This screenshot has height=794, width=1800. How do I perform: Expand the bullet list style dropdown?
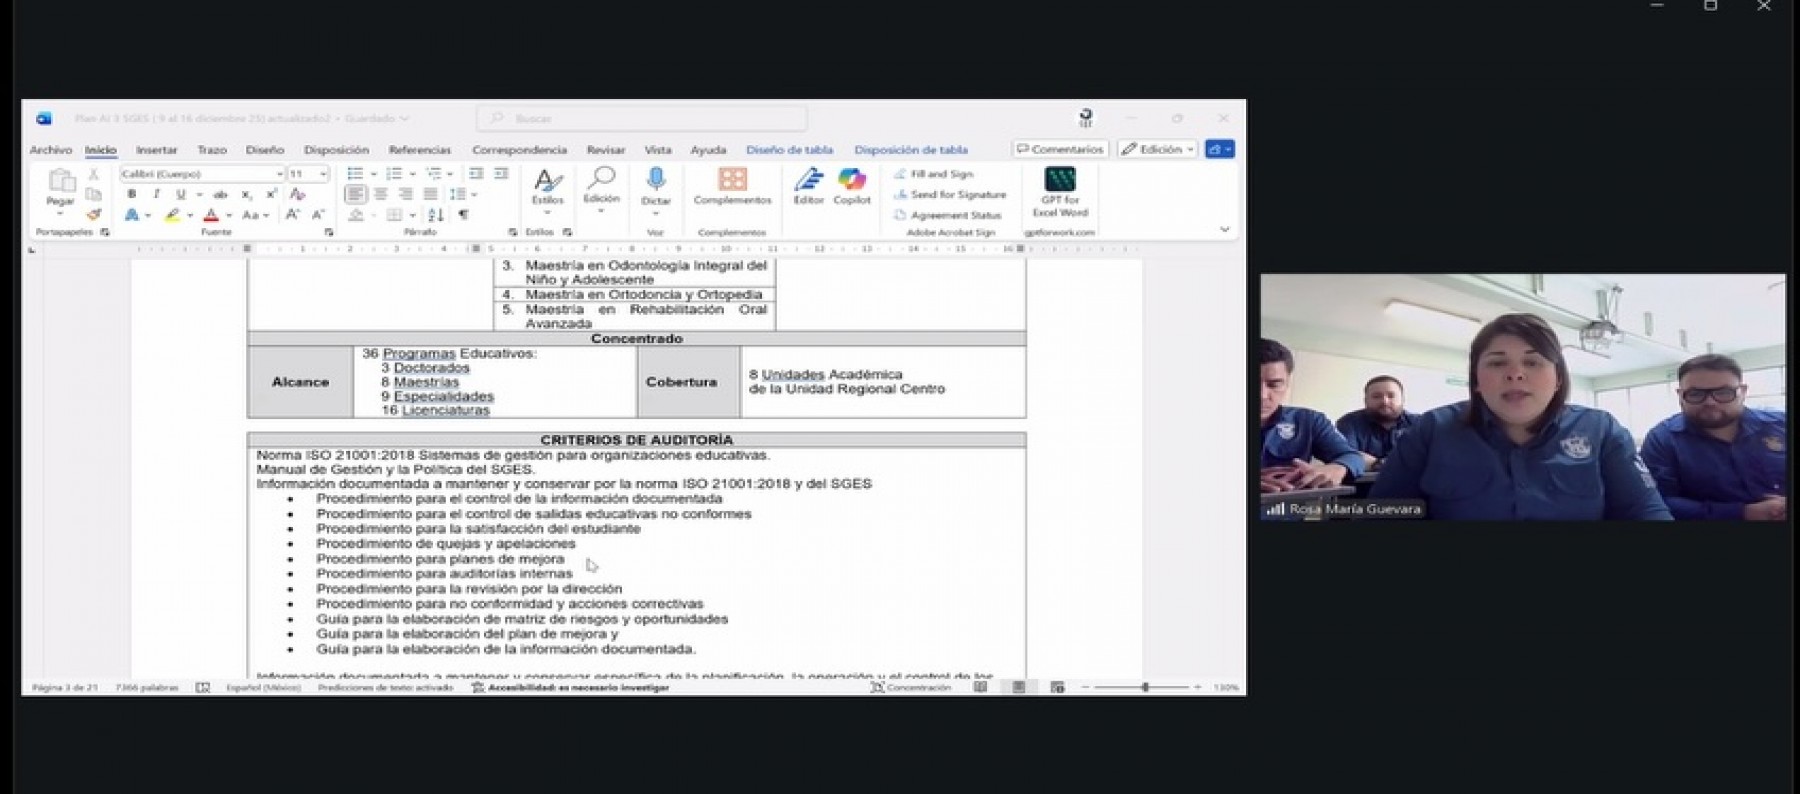(374, 174)
